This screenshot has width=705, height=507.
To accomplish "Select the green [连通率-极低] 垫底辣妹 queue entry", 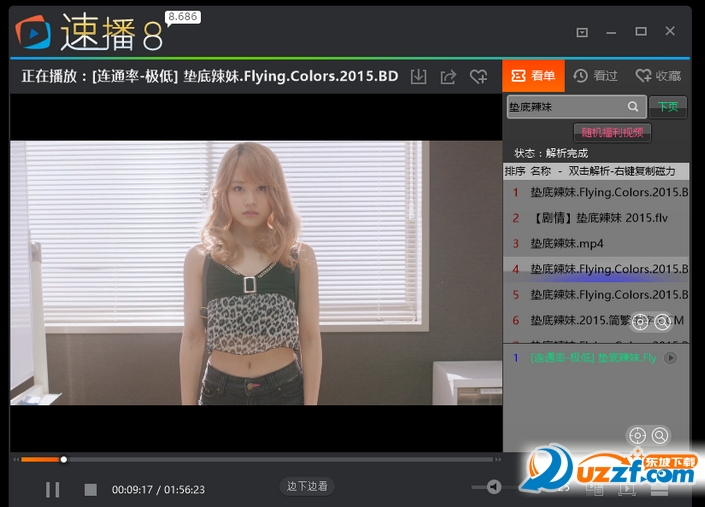I will point(593,358).
